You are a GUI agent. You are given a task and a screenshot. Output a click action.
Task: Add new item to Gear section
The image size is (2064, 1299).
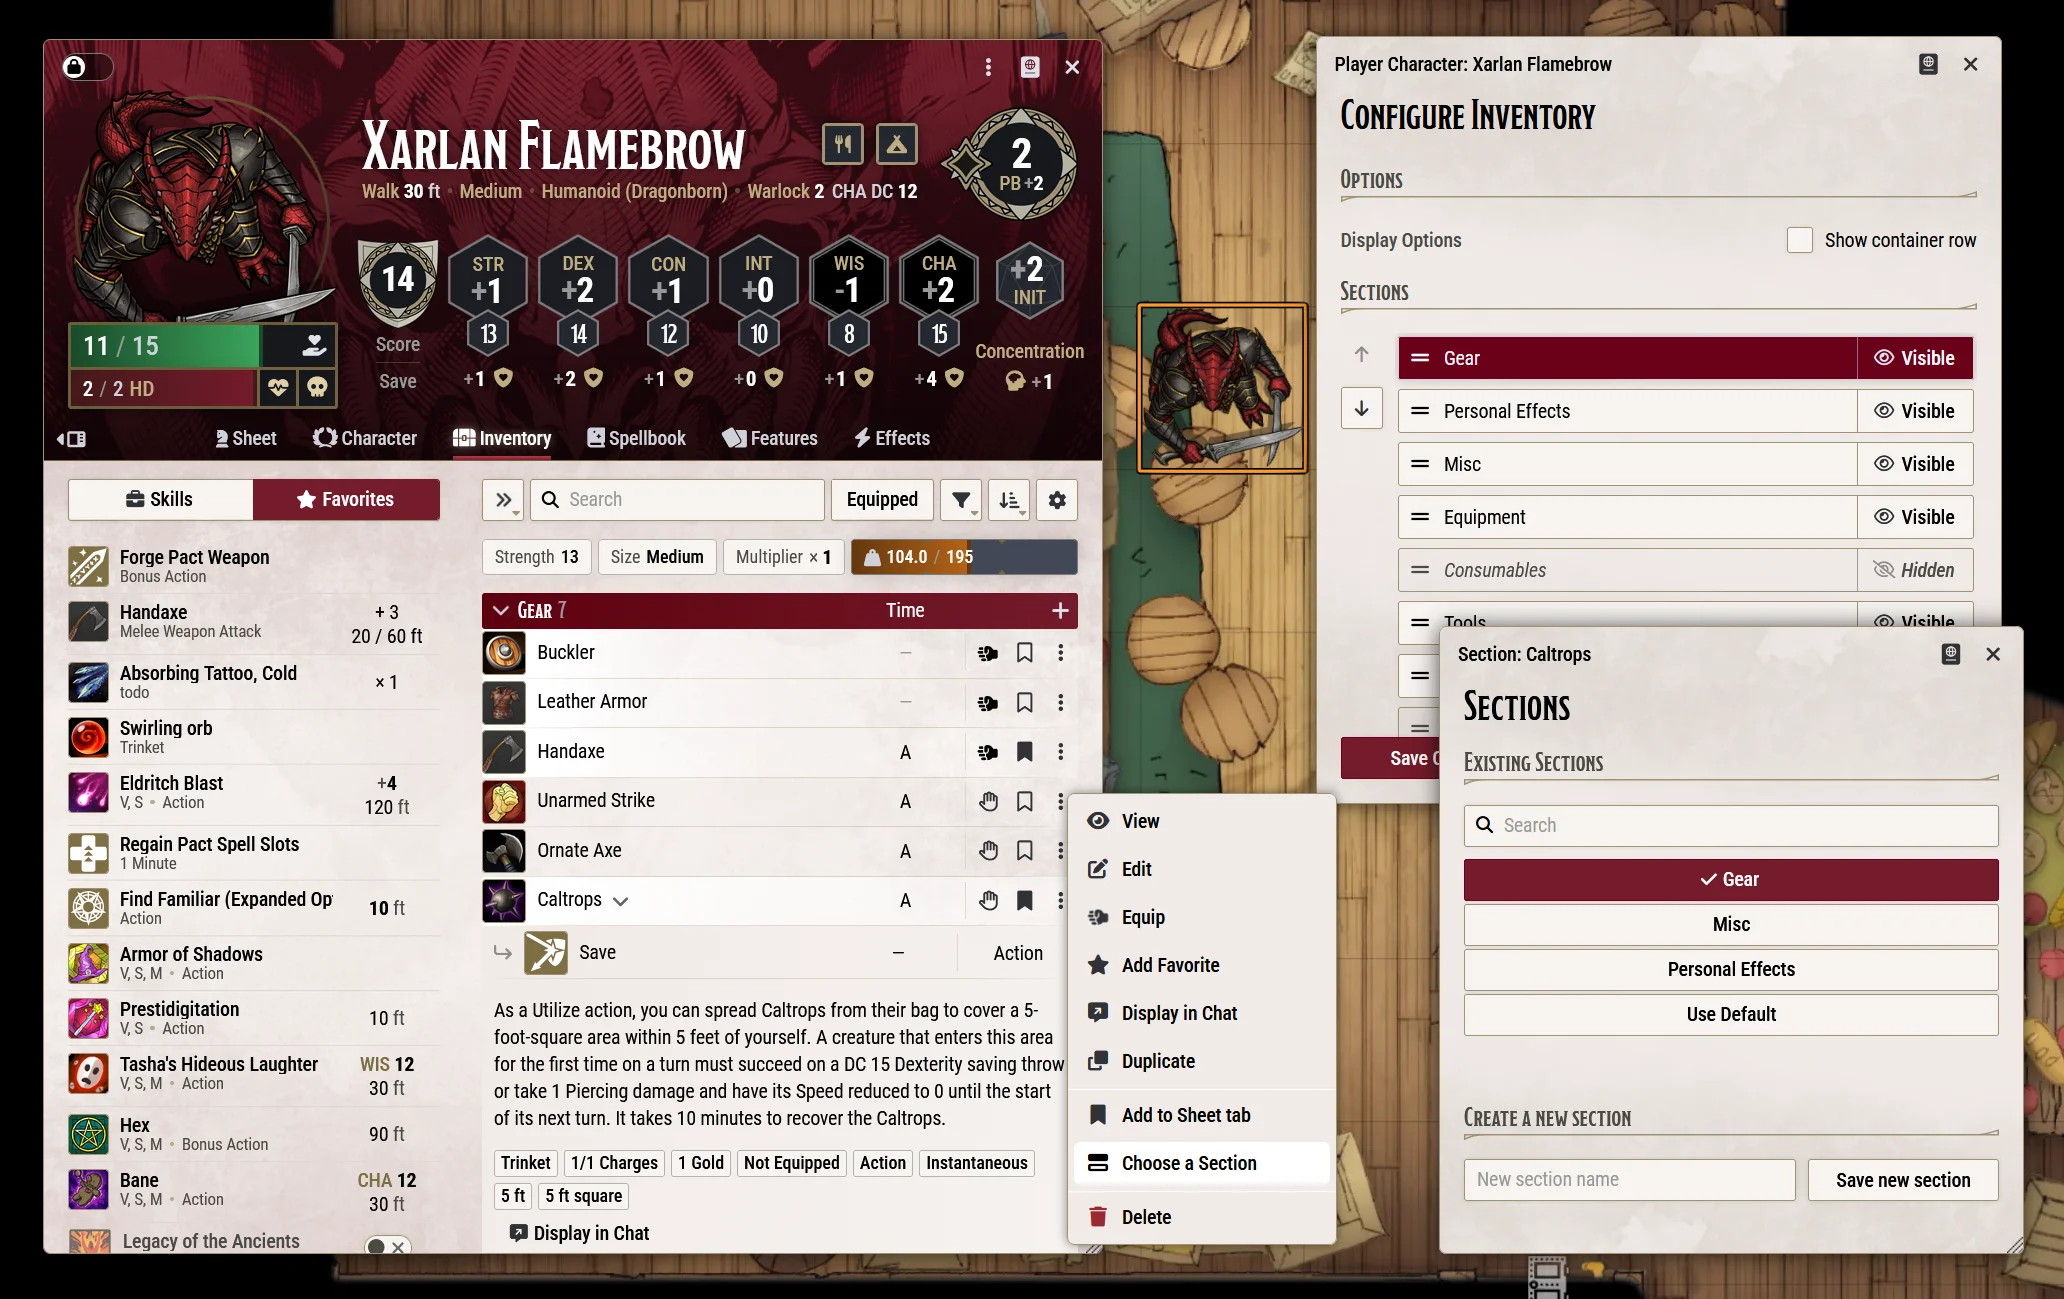1060,610
